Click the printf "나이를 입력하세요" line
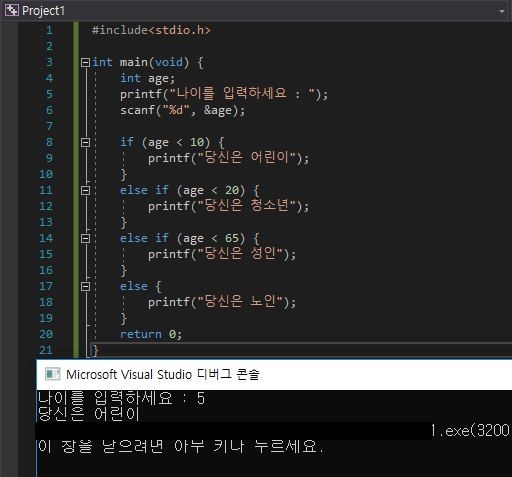 [224, 94]
